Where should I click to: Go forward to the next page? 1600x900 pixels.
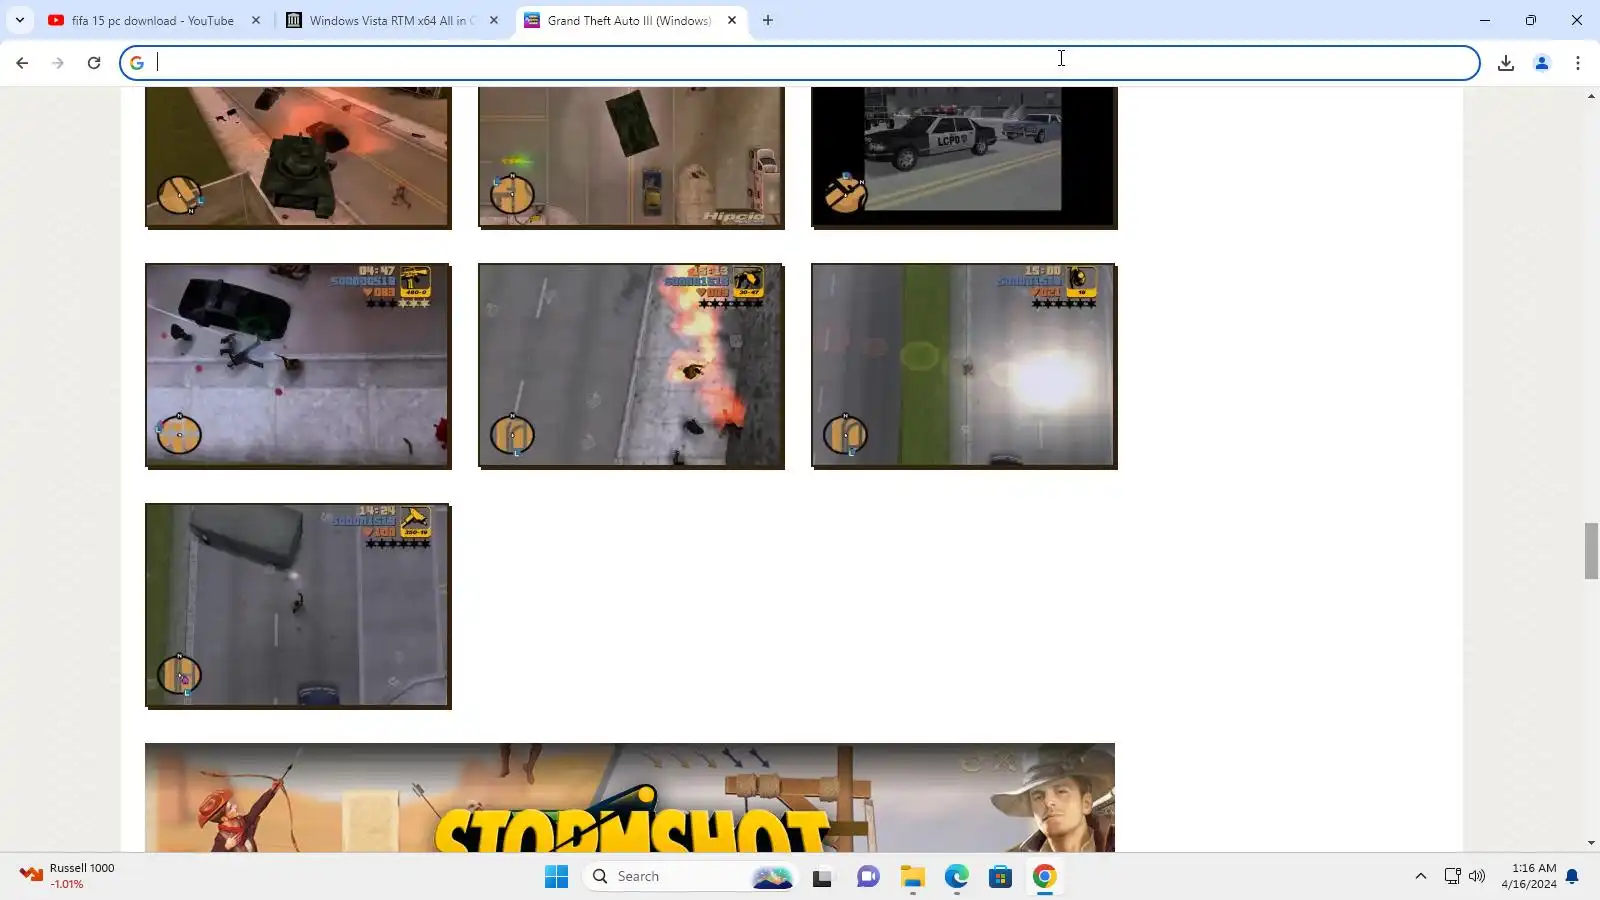pyautogui.click(x=58, y=63)
